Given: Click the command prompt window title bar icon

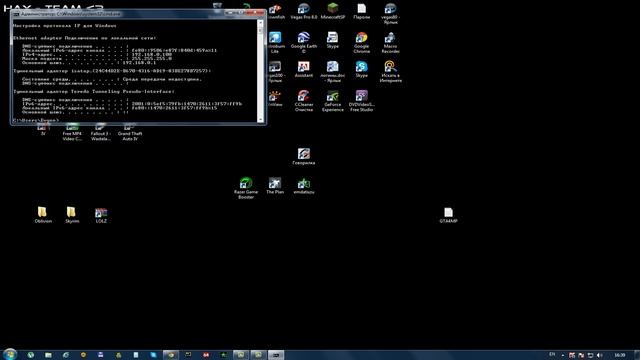Looking at the screenshot, I should pos(16,14).
